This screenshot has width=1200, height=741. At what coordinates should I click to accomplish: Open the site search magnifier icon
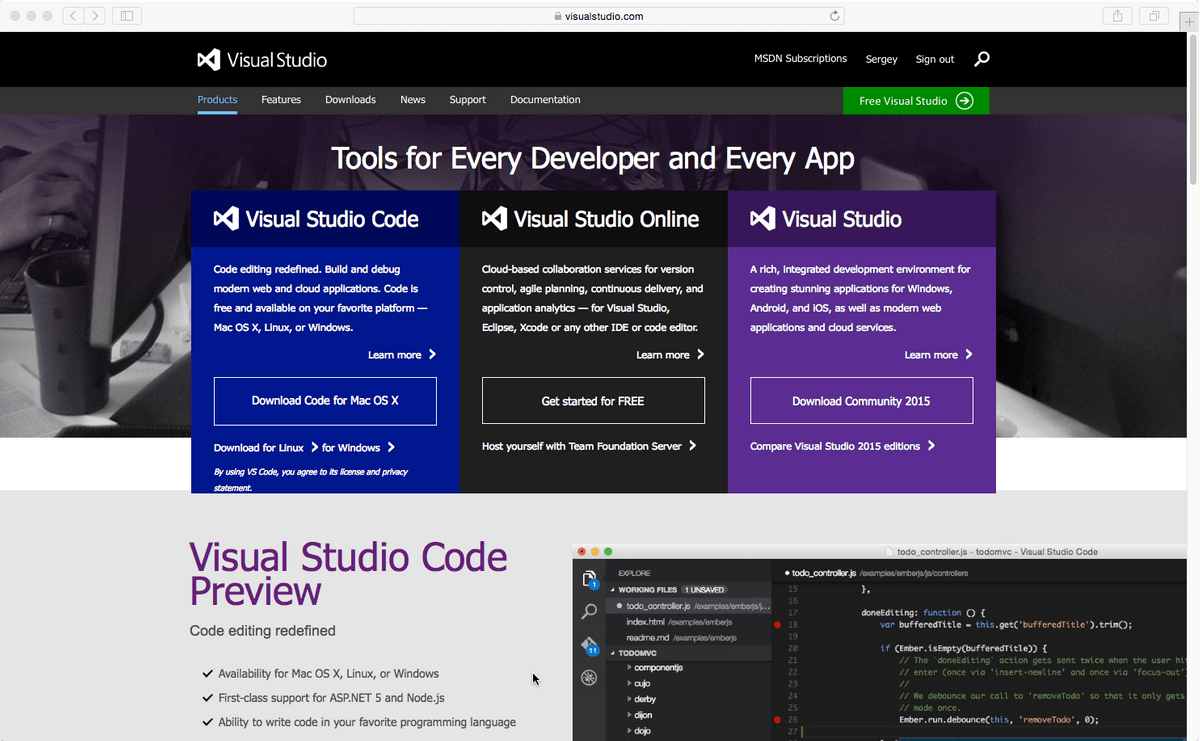click(981, 59)
